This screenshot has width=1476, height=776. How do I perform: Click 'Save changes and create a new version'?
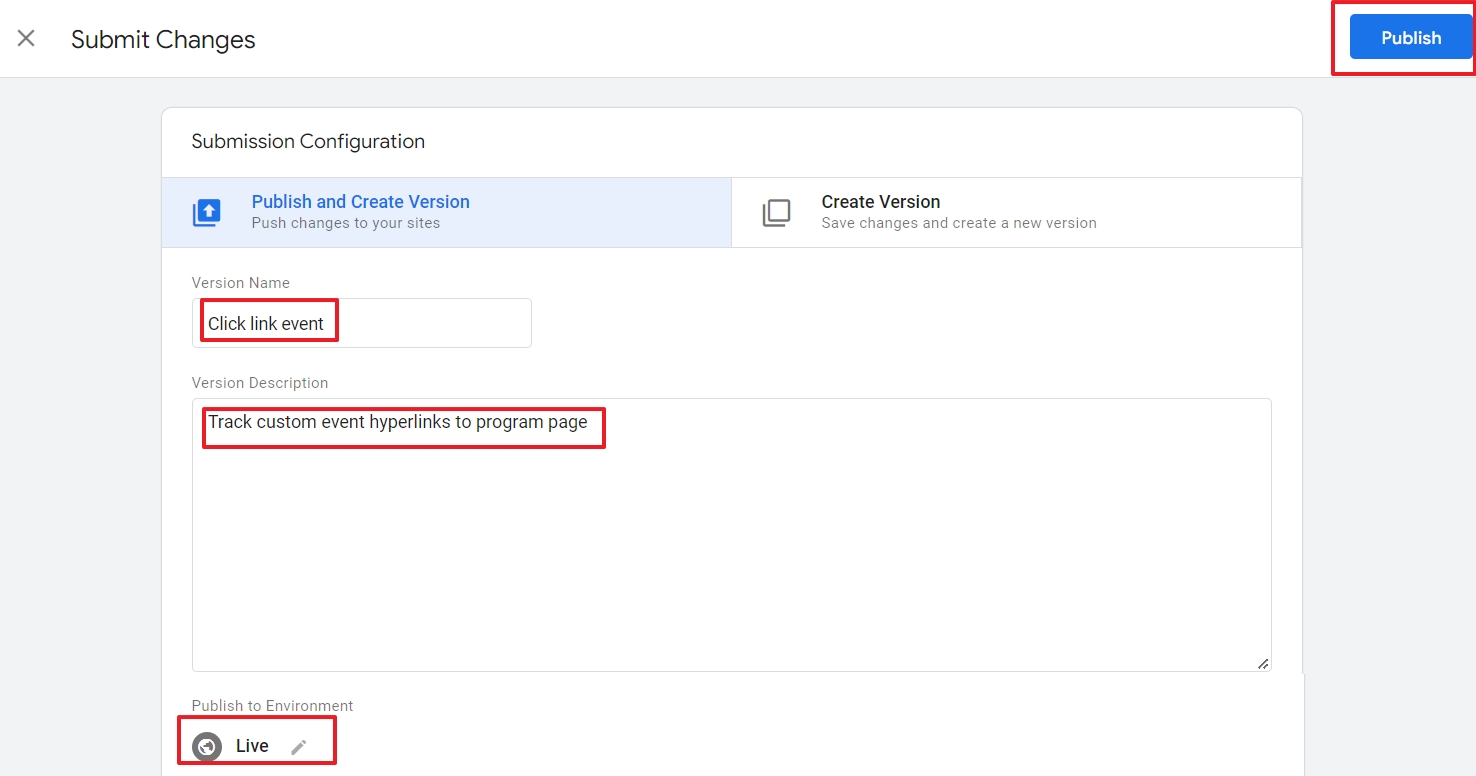click(x=959, y=223)
